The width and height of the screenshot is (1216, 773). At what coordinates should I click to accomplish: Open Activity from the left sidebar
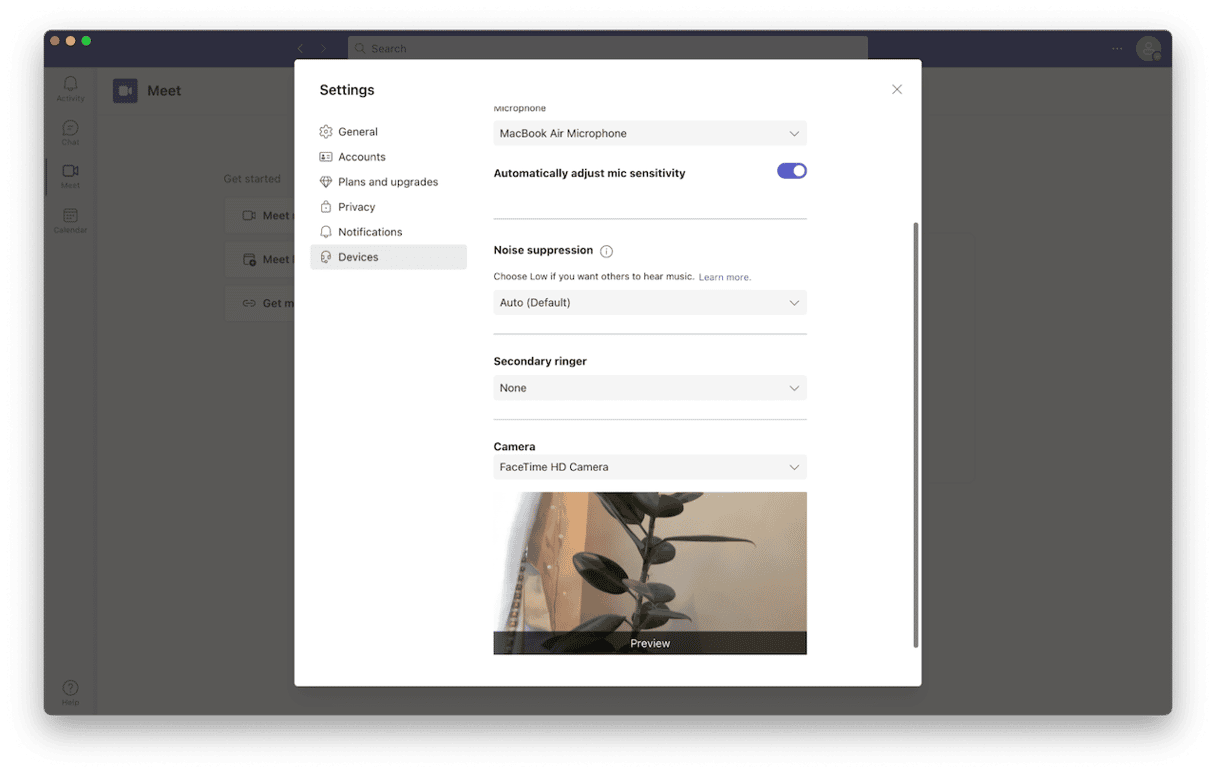click(70, 88)
